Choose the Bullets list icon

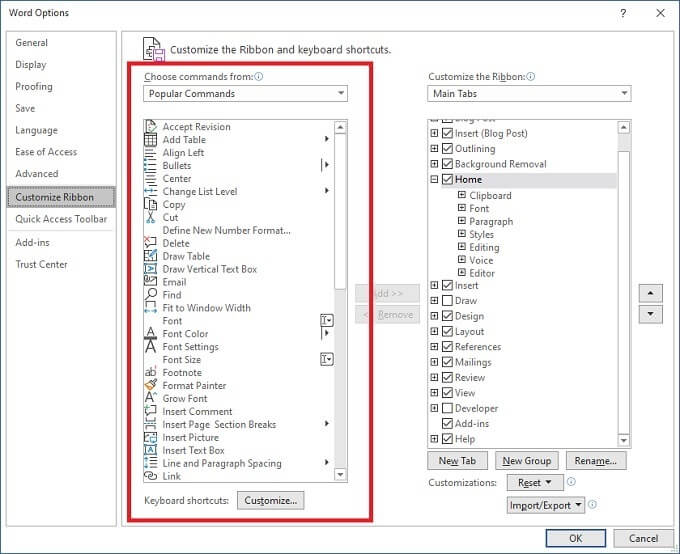tap(150, 166)
